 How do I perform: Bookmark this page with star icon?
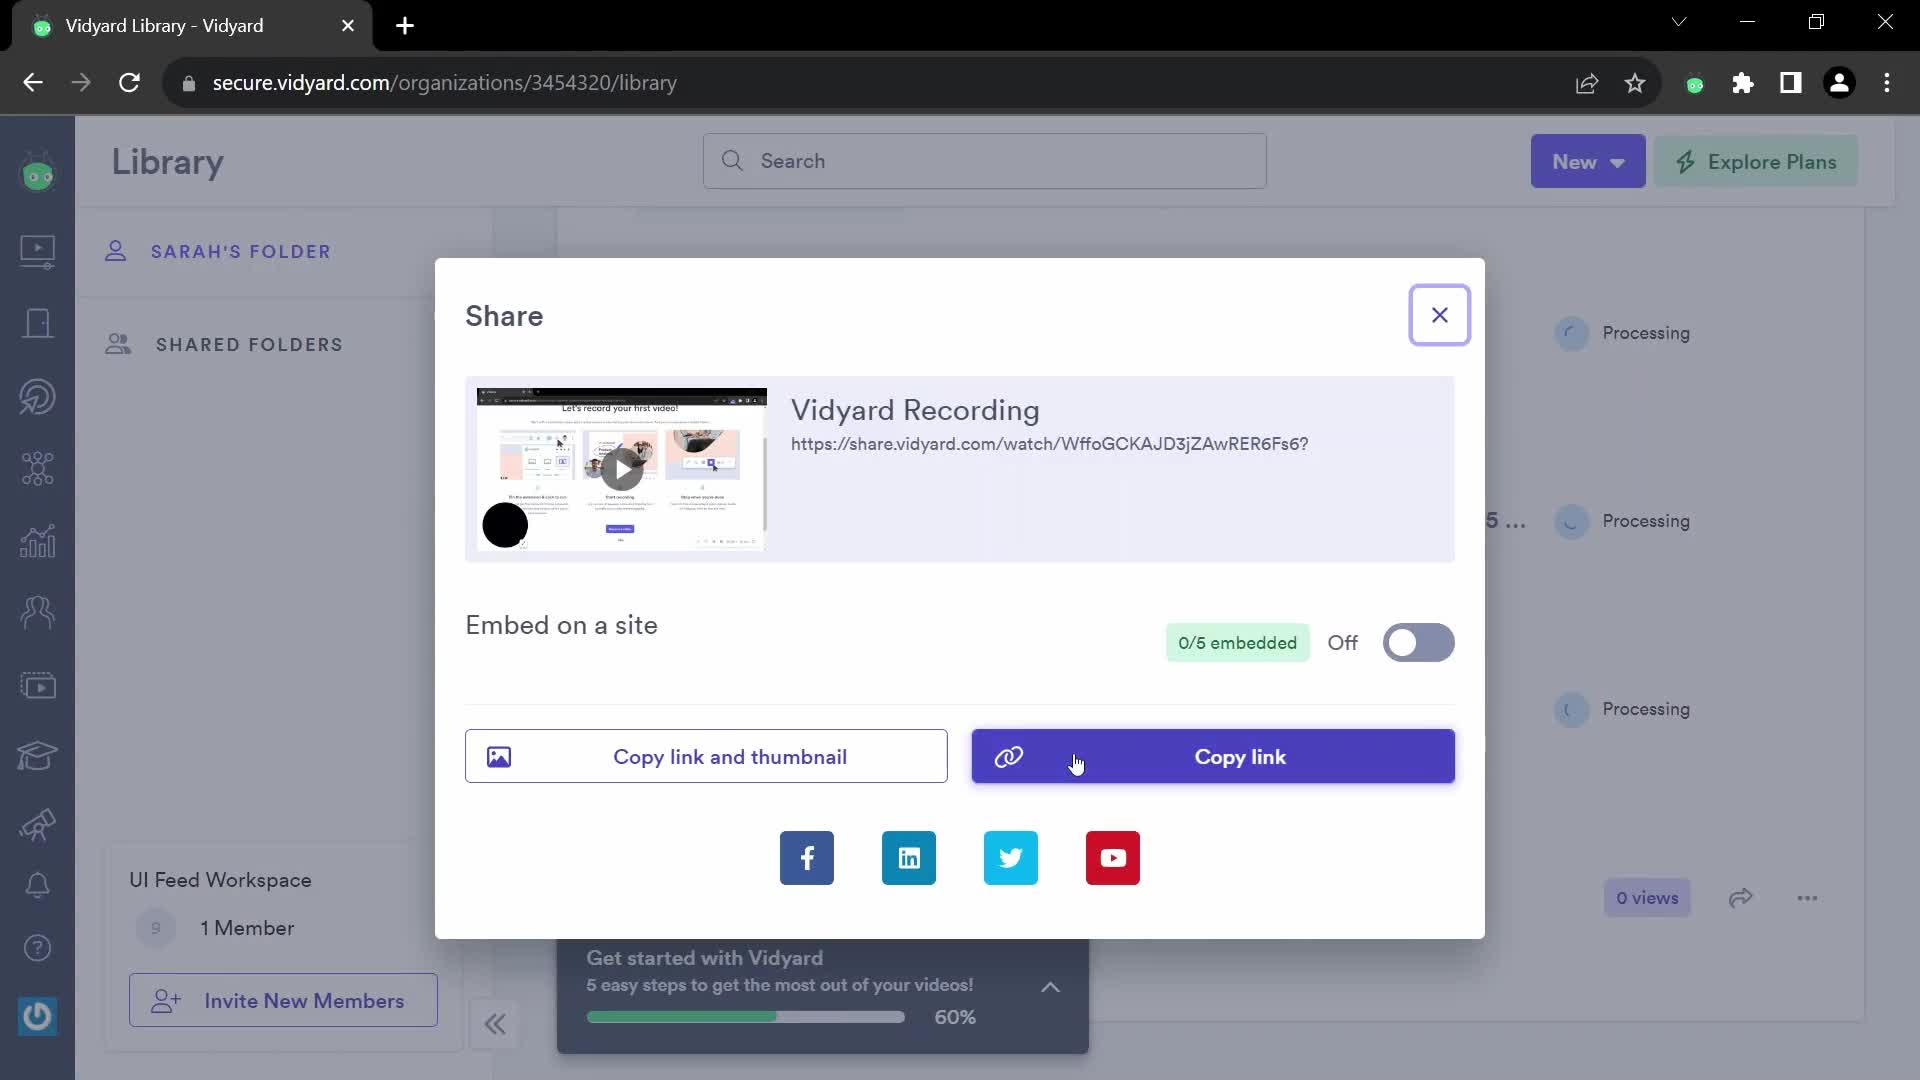click(x=1635, y=83)
